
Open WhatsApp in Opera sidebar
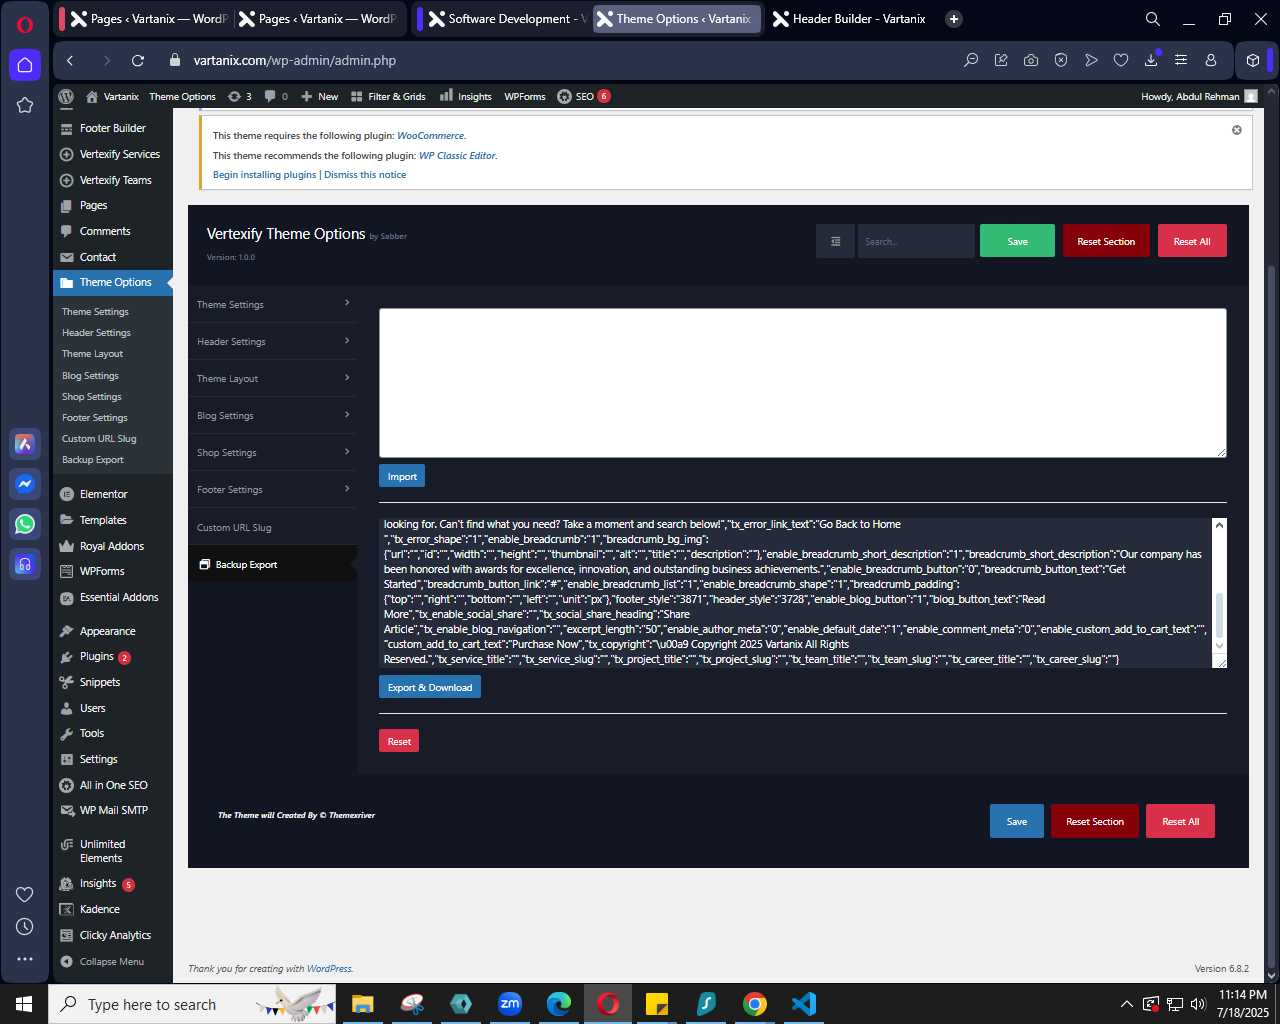[25, 524]
